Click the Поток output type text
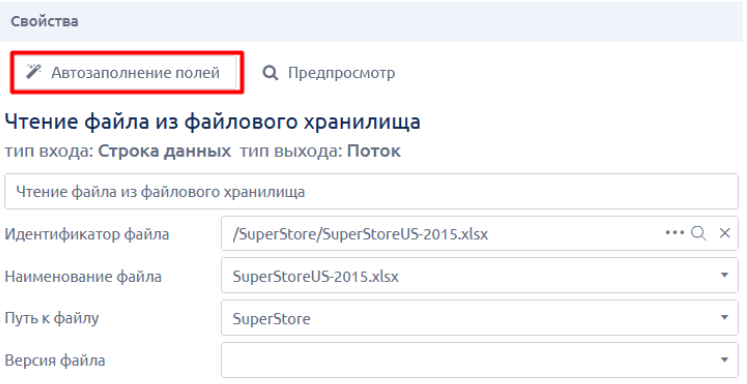747x384 pixels. pos(374,151)
